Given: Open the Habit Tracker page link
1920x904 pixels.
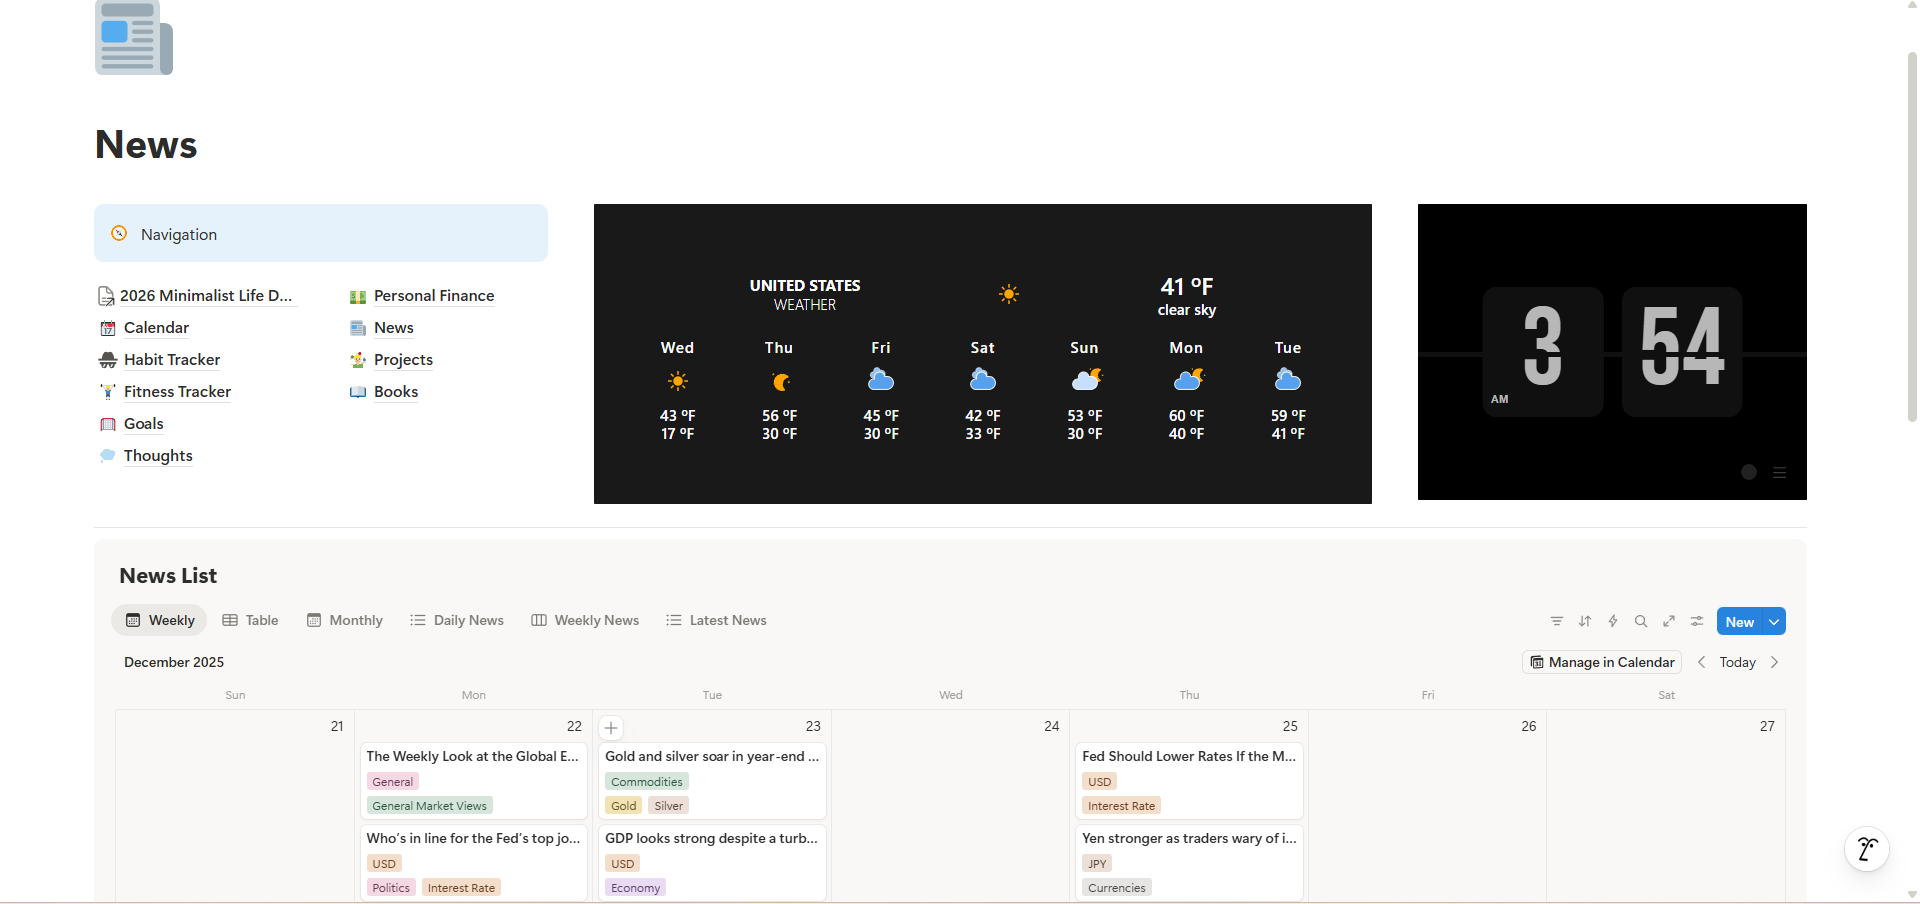Looking at the screenshot, I should click(172, 360).
